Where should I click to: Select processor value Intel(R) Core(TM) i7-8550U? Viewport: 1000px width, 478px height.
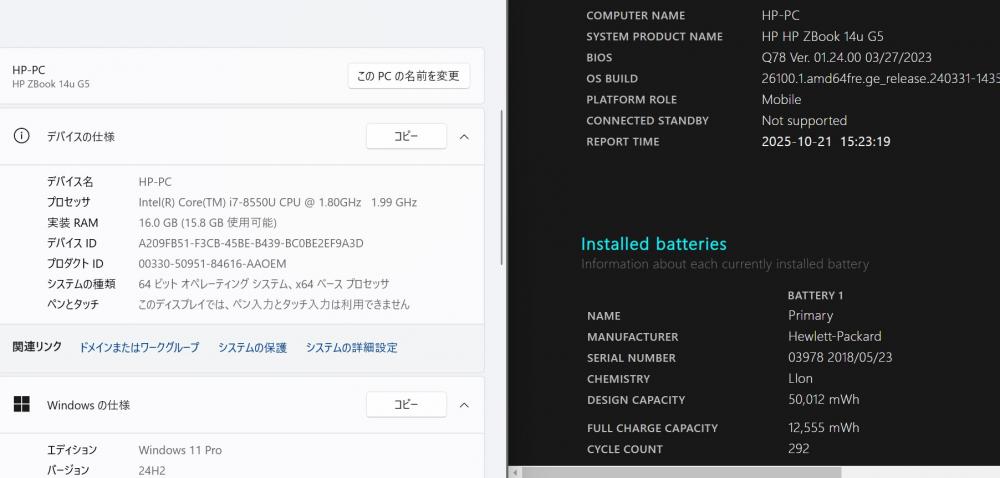click(277, 202)
